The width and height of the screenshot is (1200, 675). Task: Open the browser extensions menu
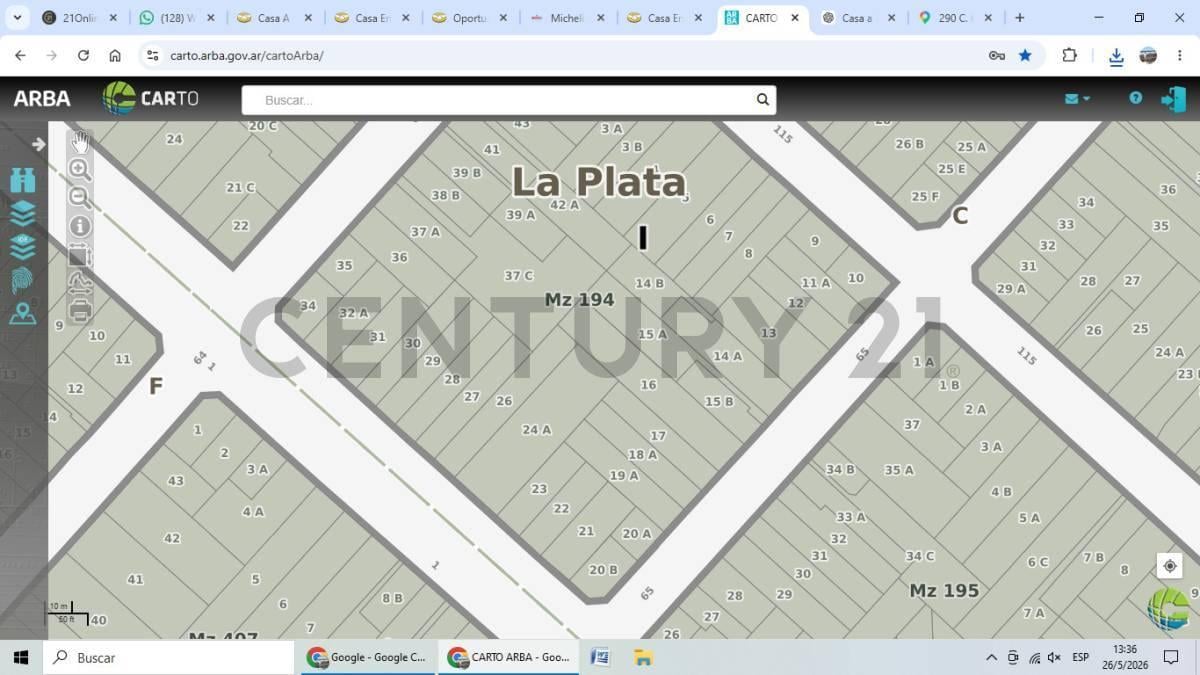[1069, 56]
